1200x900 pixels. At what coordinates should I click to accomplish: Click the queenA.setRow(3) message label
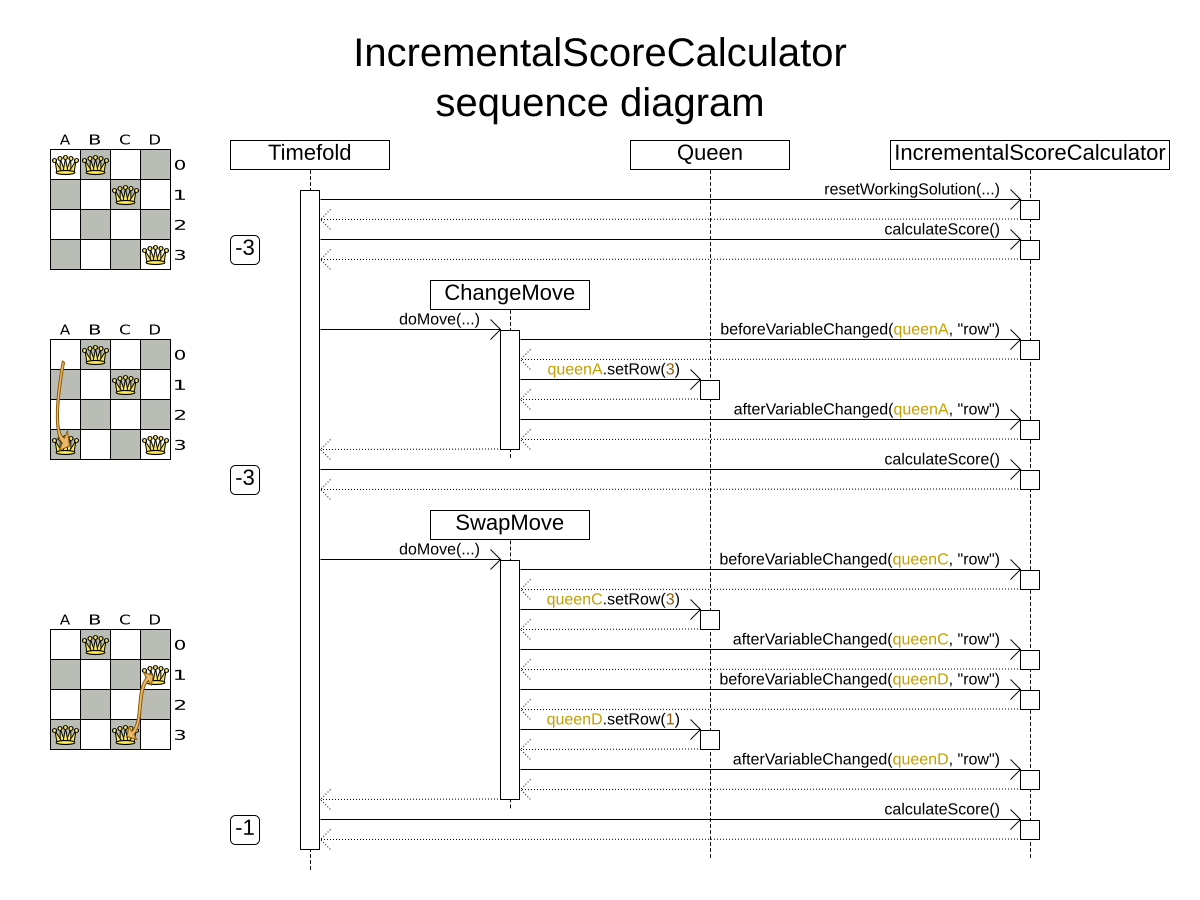tap(613, 369)
